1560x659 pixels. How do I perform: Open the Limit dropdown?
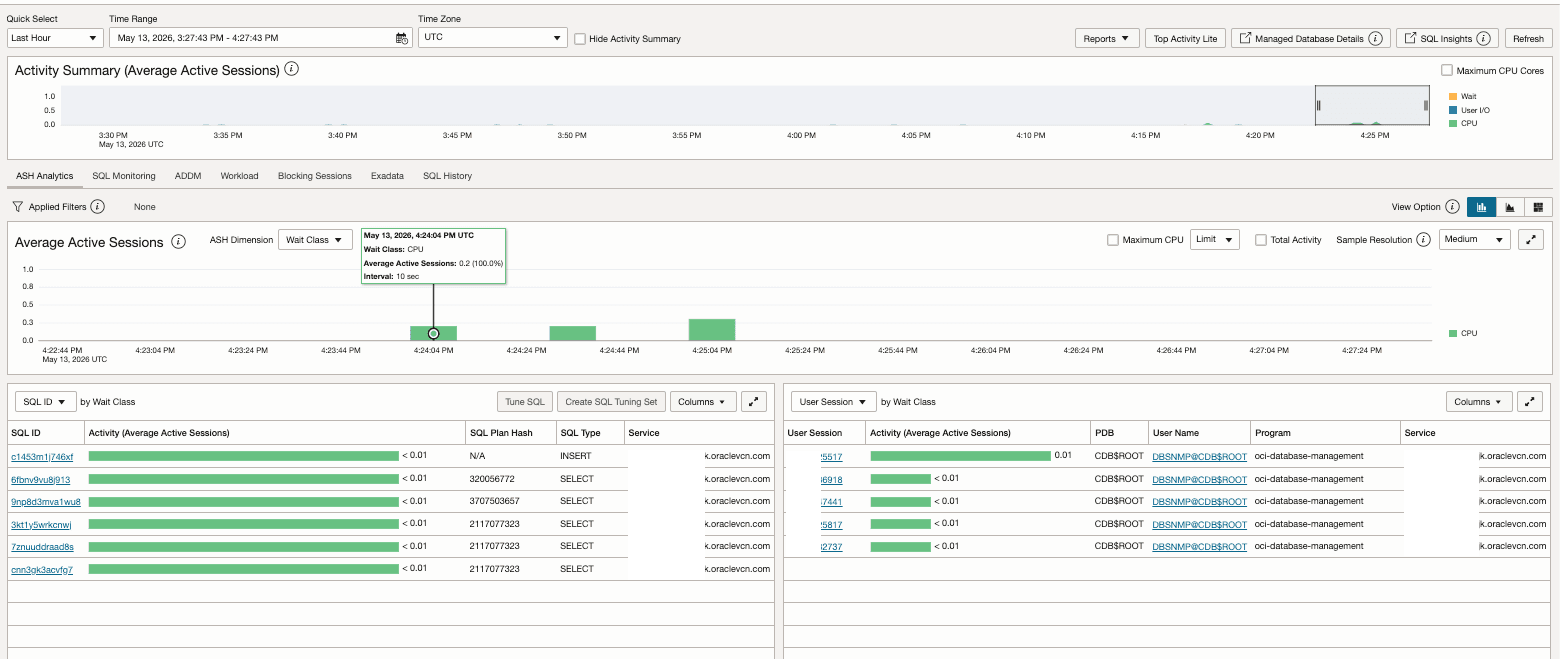[x=1214, y=240]
